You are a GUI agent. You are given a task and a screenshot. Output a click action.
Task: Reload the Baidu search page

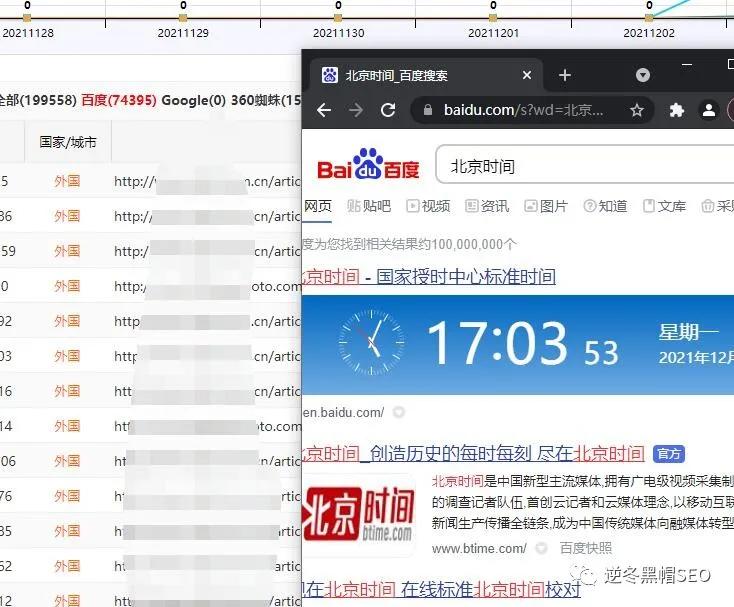point(388,110)
